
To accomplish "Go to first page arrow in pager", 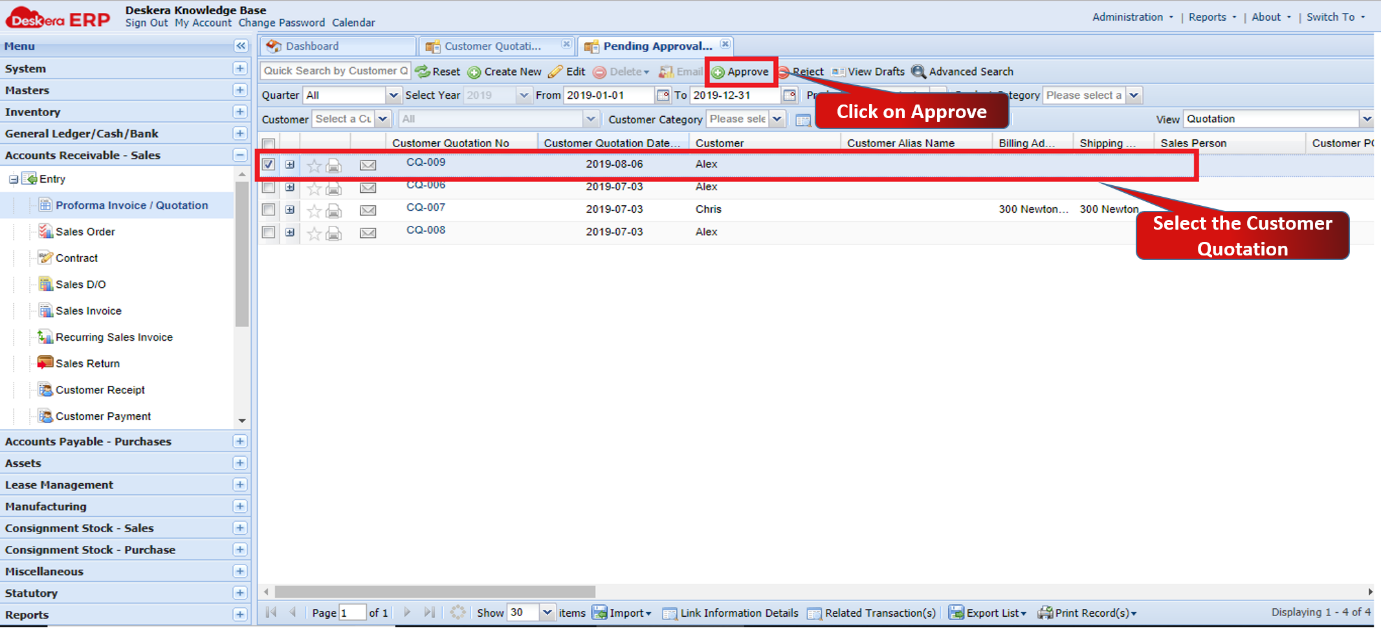I will pyautogui.click(x=271, y=612).
